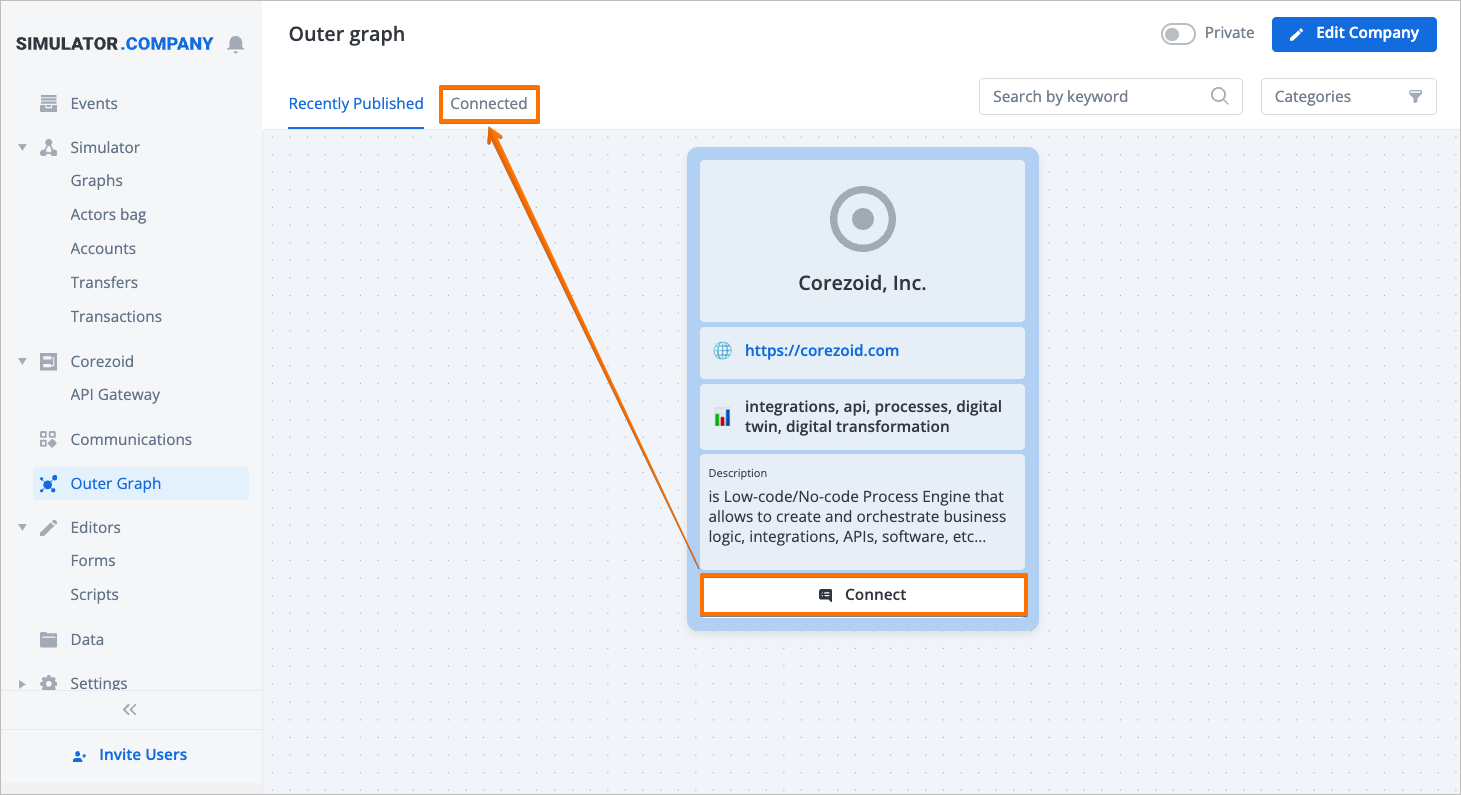Open Events in the sidebar
Viewport: 1461px width, 795px height.
94,103
